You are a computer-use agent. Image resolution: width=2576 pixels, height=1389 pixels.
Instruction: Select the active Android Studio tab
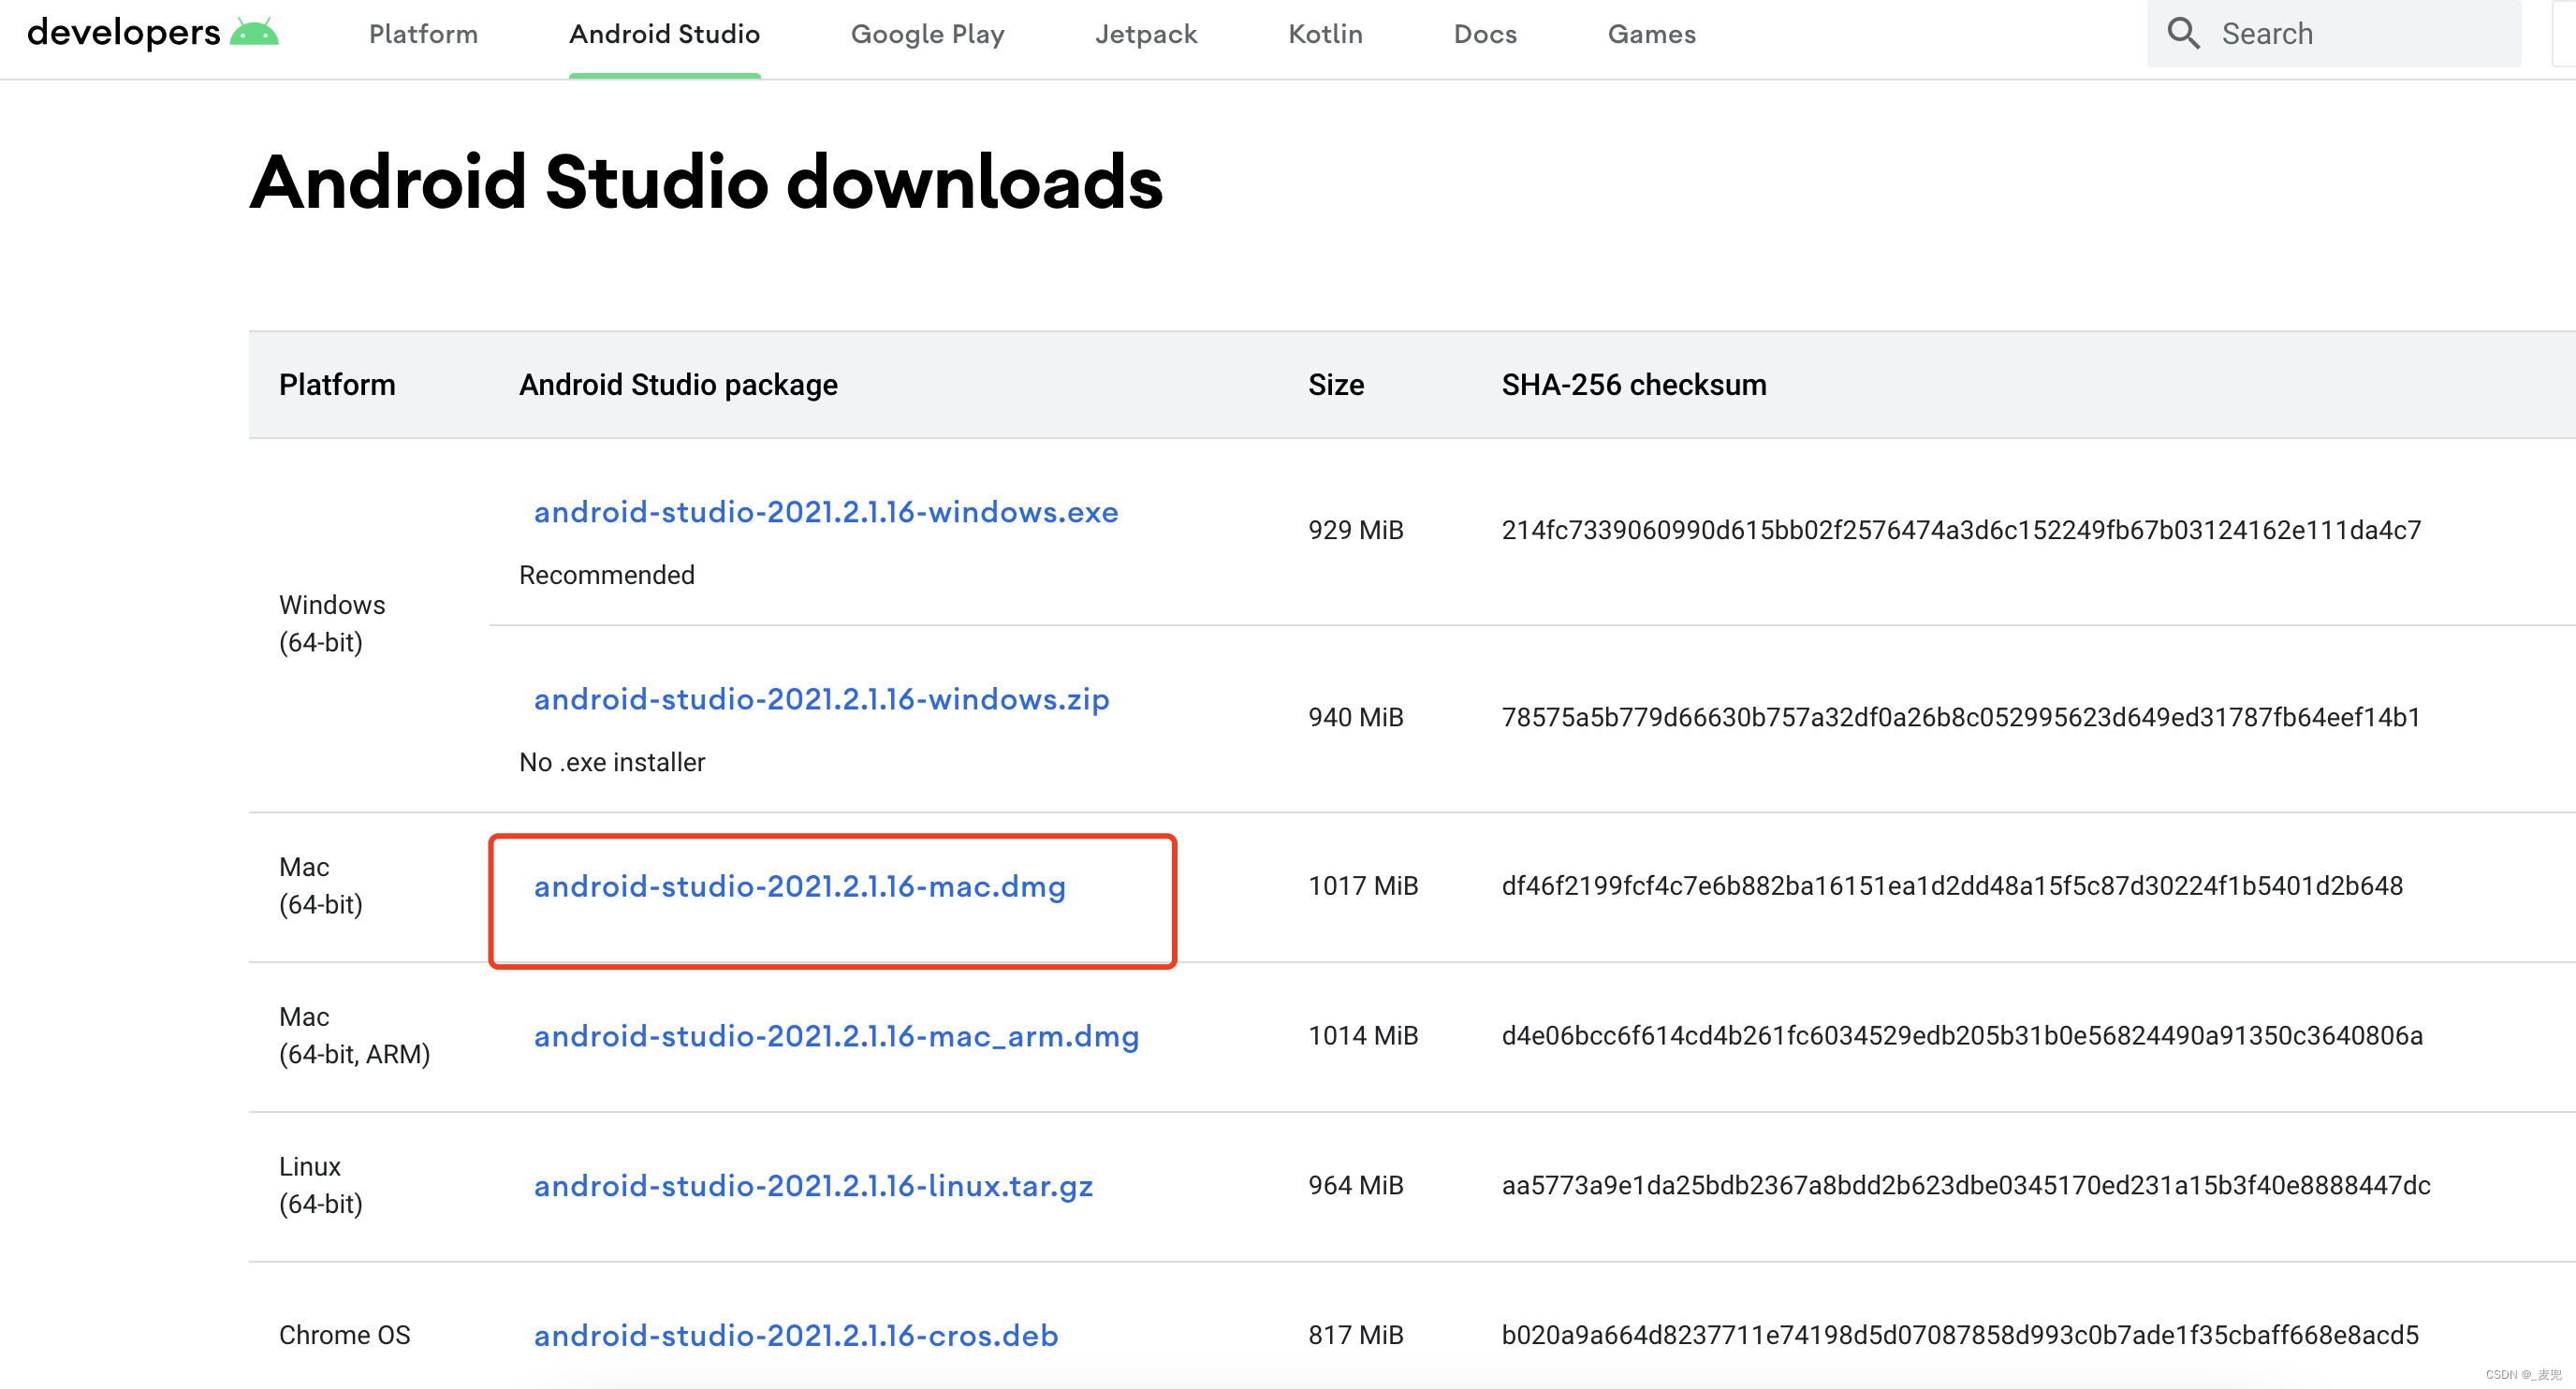pyautogui.click(x=664, y=33)
